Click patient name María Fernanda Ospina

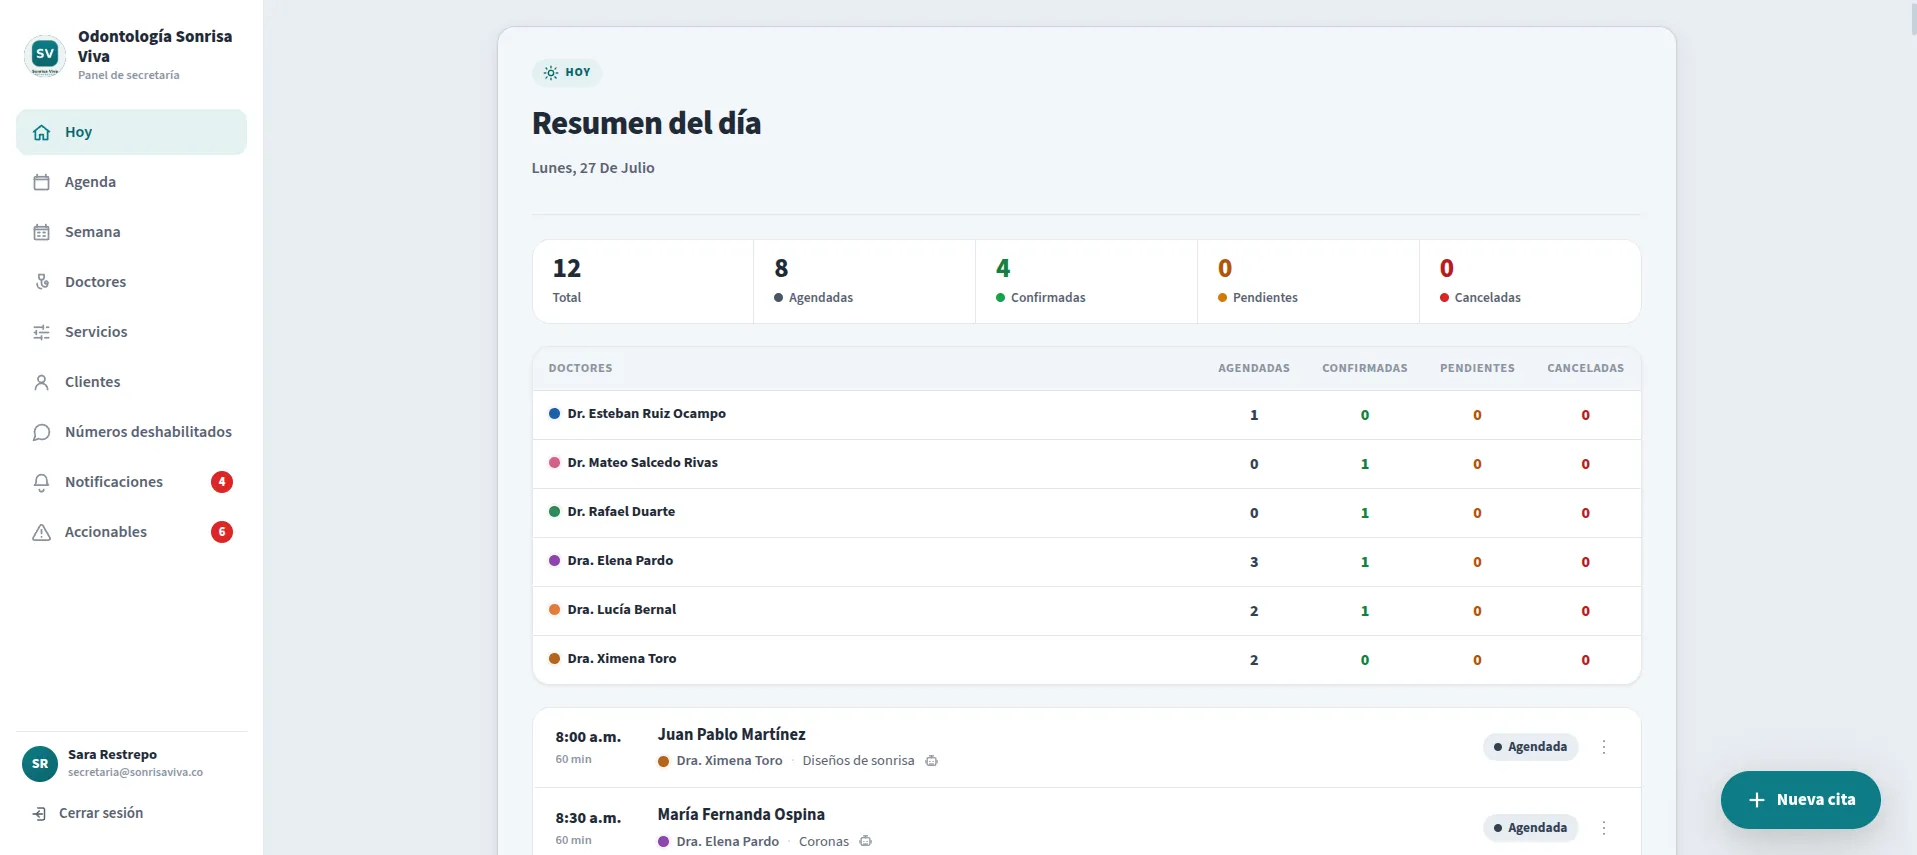(741, 815)
